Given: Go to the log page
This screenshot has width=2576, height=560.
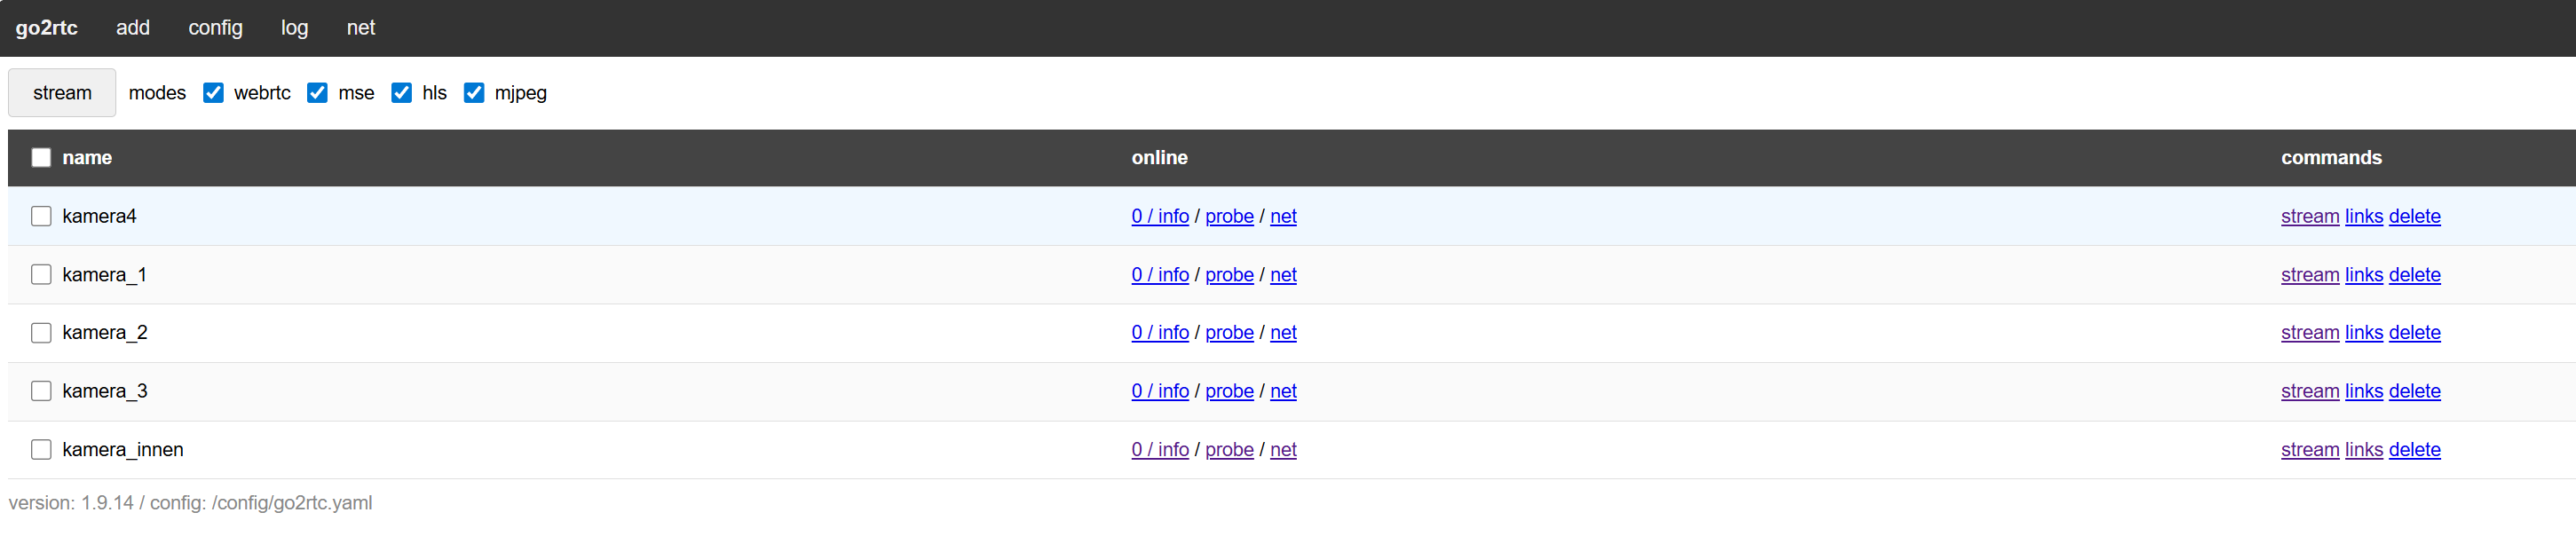Looking at the screenshot, I should click(294, 28).
